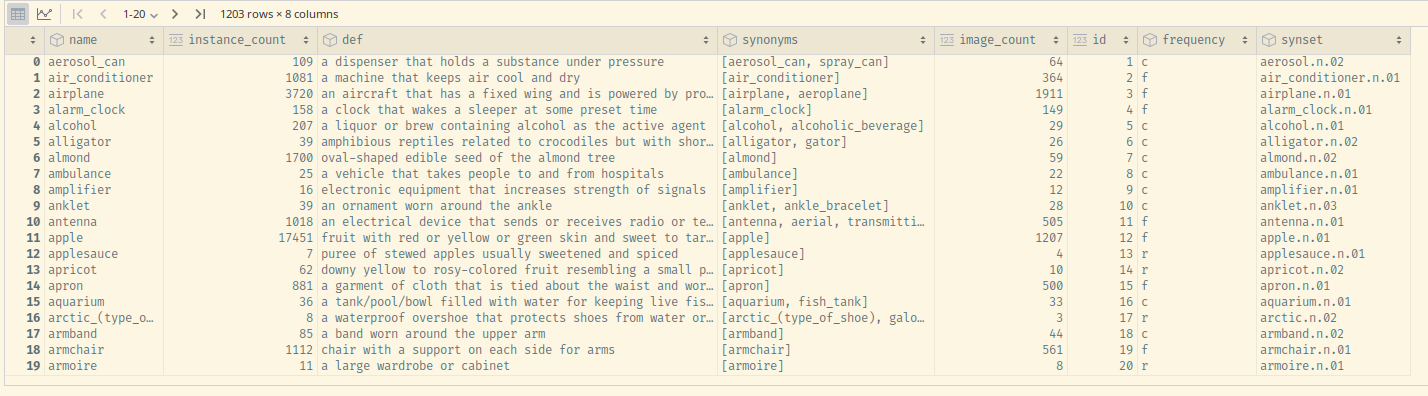This screenshot has width=1428, height=396.
Task: Select the frequency column header
Action: point(1197,40)
